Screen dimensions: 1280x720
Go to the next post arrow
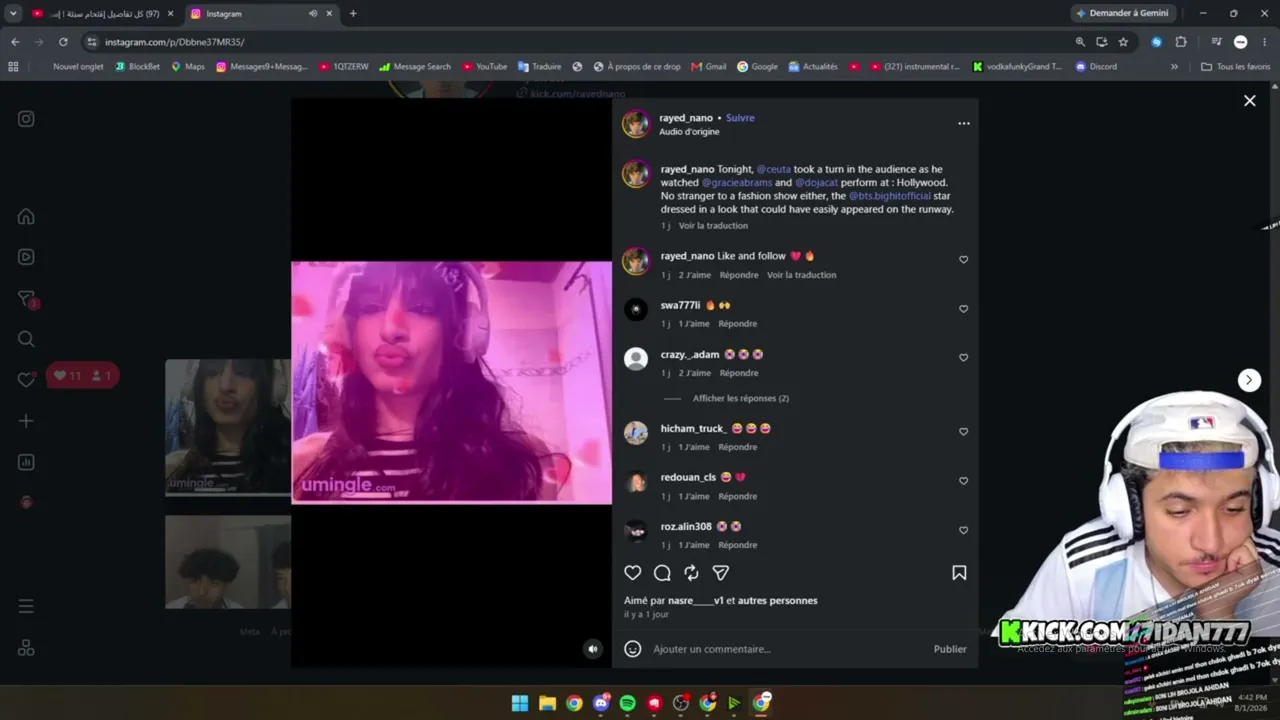pyautogui.click(x=1250, y=380)
